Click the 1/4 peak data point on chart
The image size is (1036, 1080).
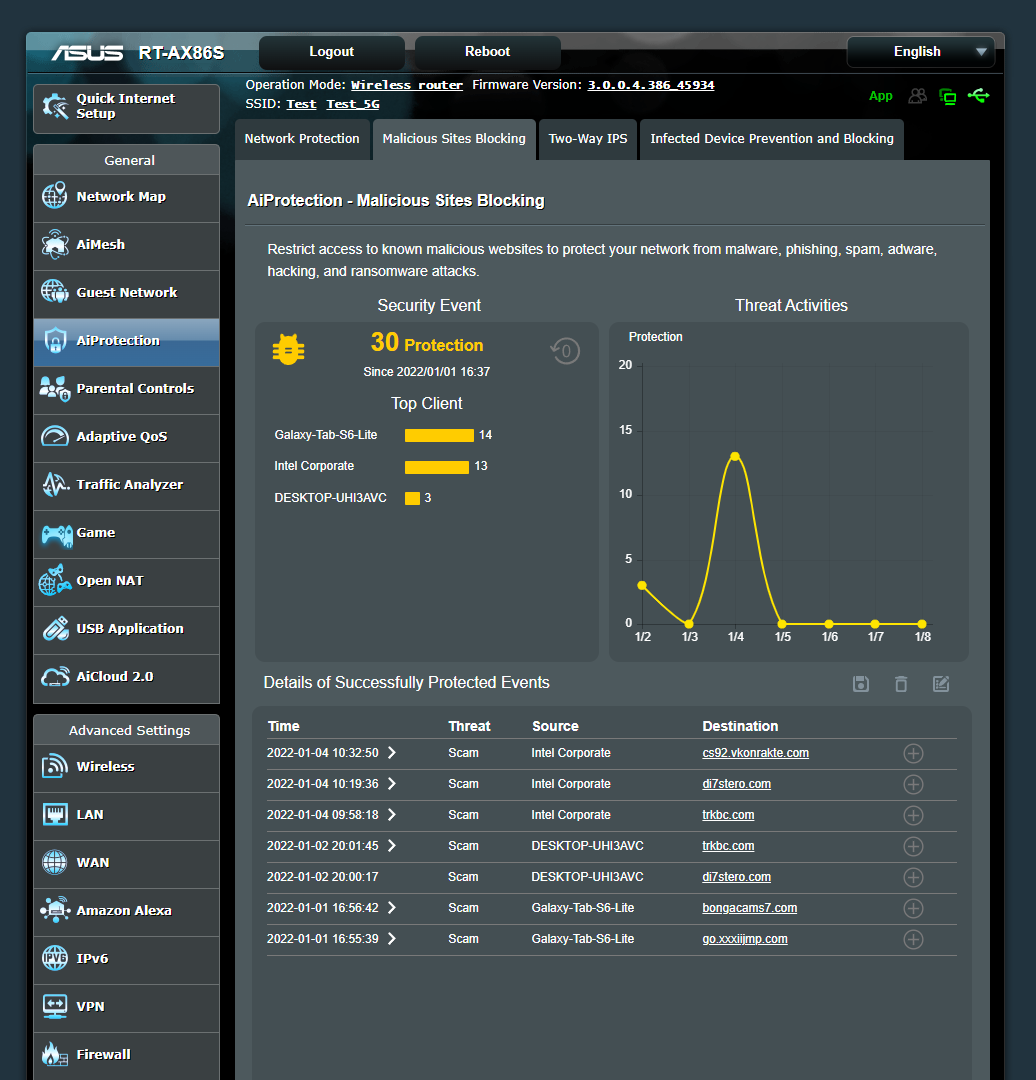tap(735, 457)
